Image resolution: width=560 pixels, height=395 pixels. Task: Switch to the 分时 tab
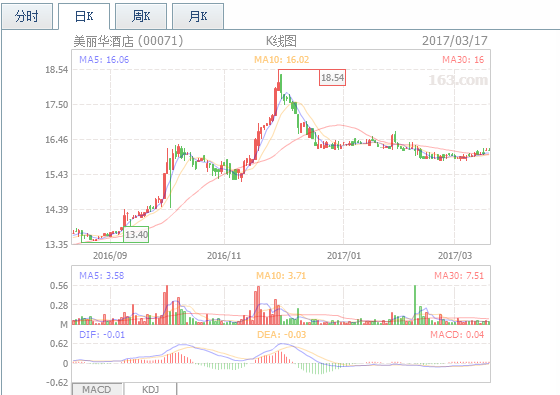tap(27, 16)
